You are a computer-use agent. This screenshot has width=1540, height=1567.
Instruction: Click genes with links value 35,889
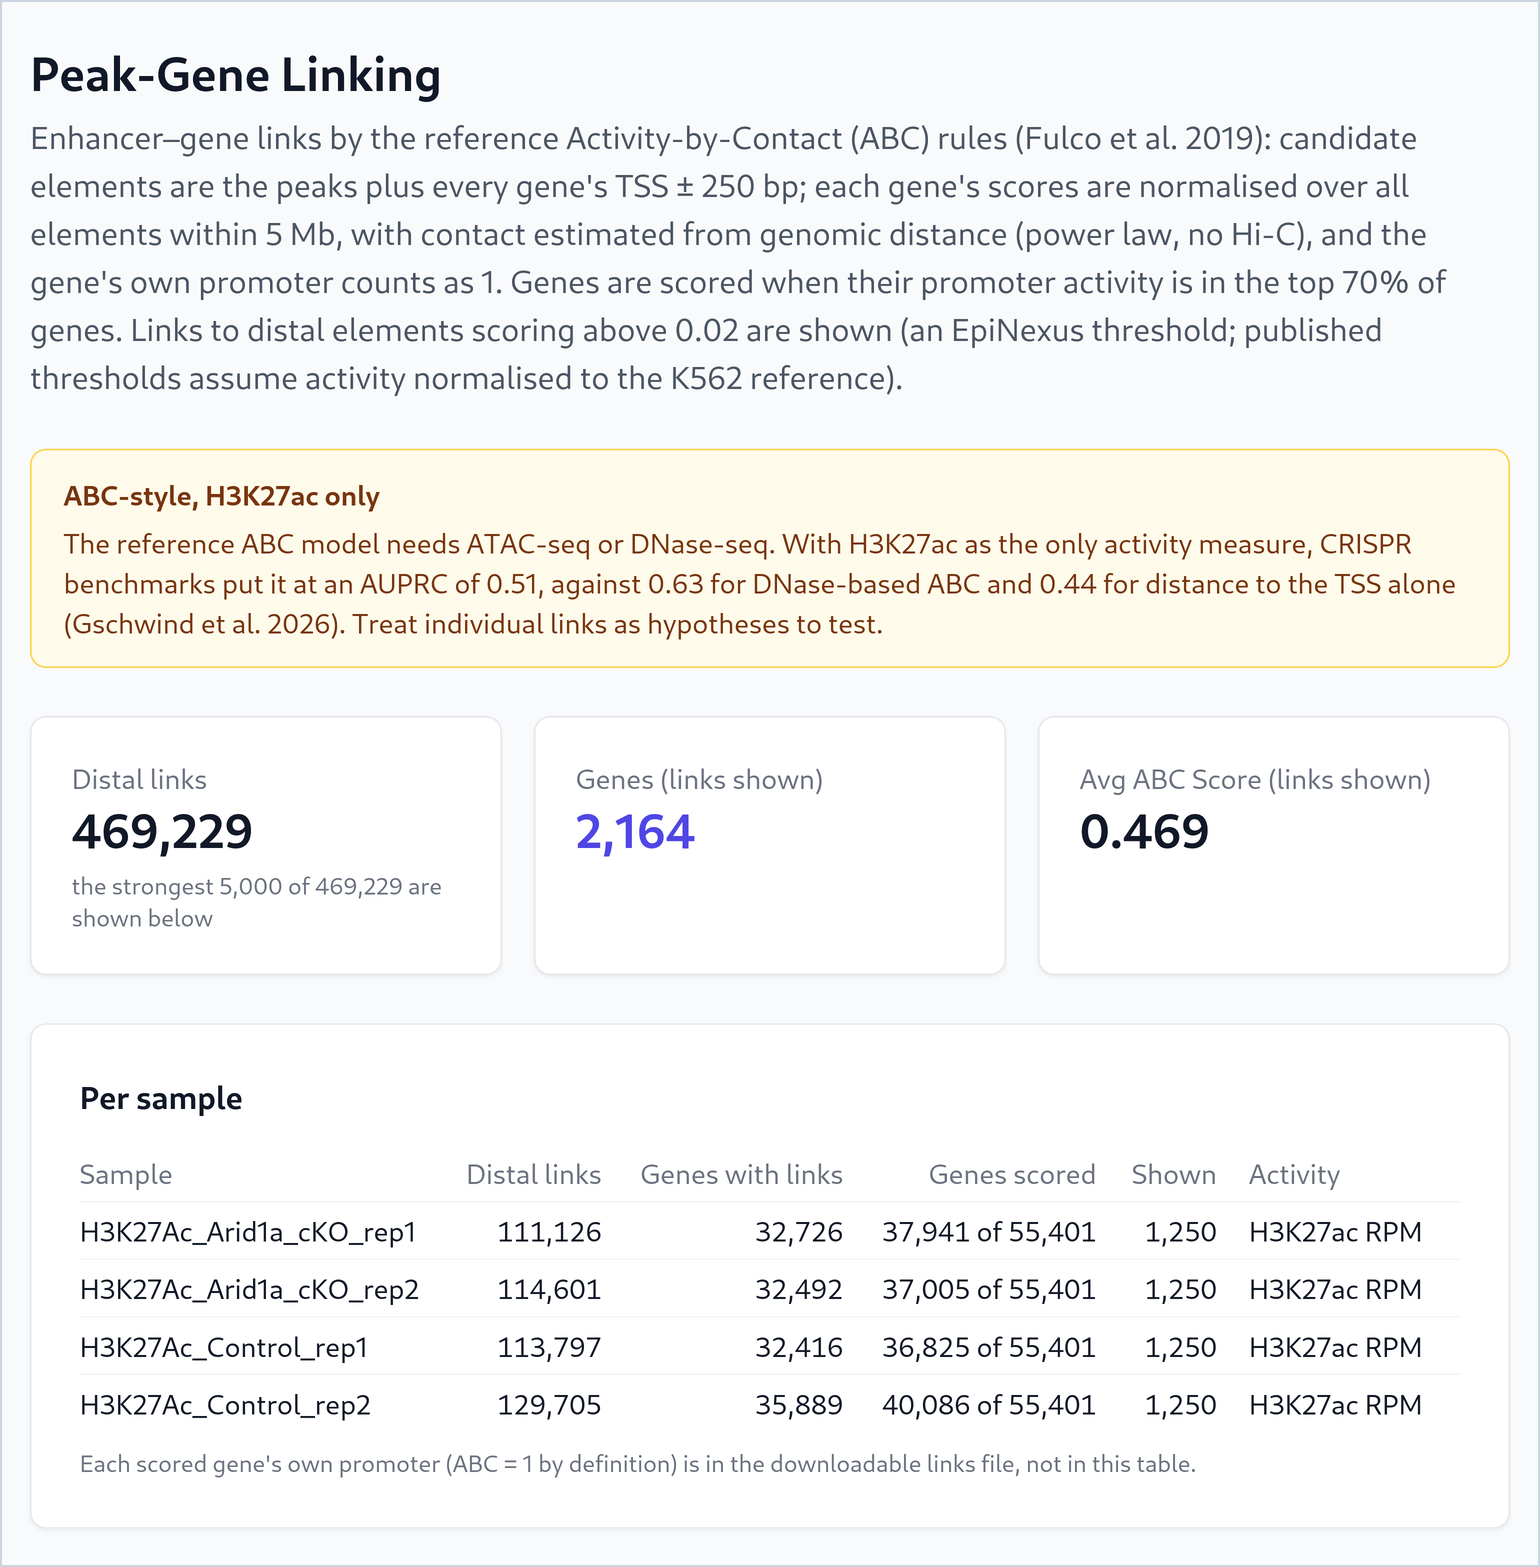point(799,1405)
